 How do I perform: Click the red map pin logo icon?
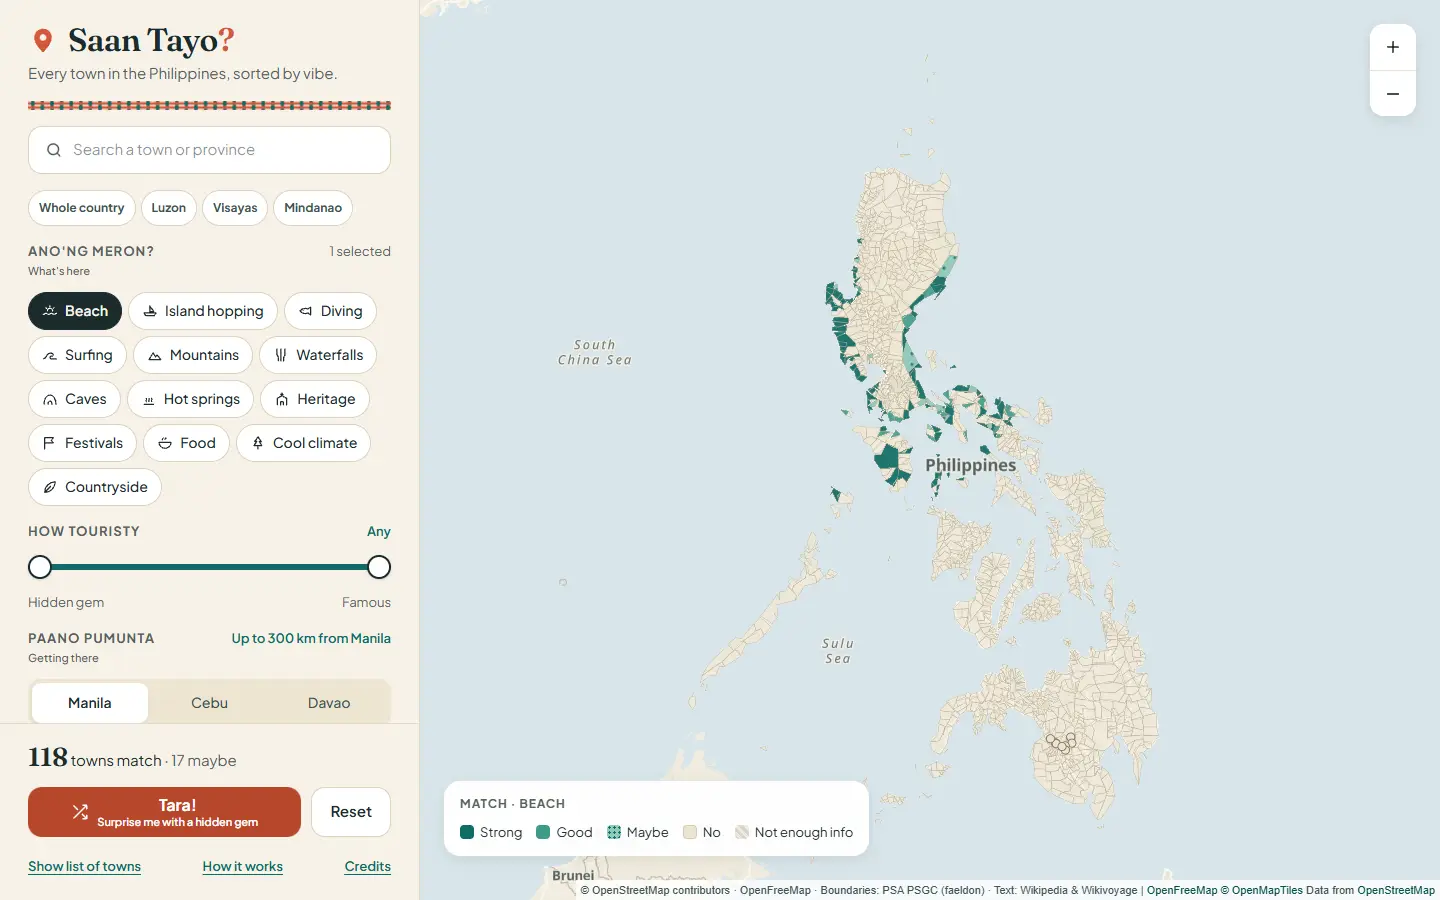pos(42,40)
